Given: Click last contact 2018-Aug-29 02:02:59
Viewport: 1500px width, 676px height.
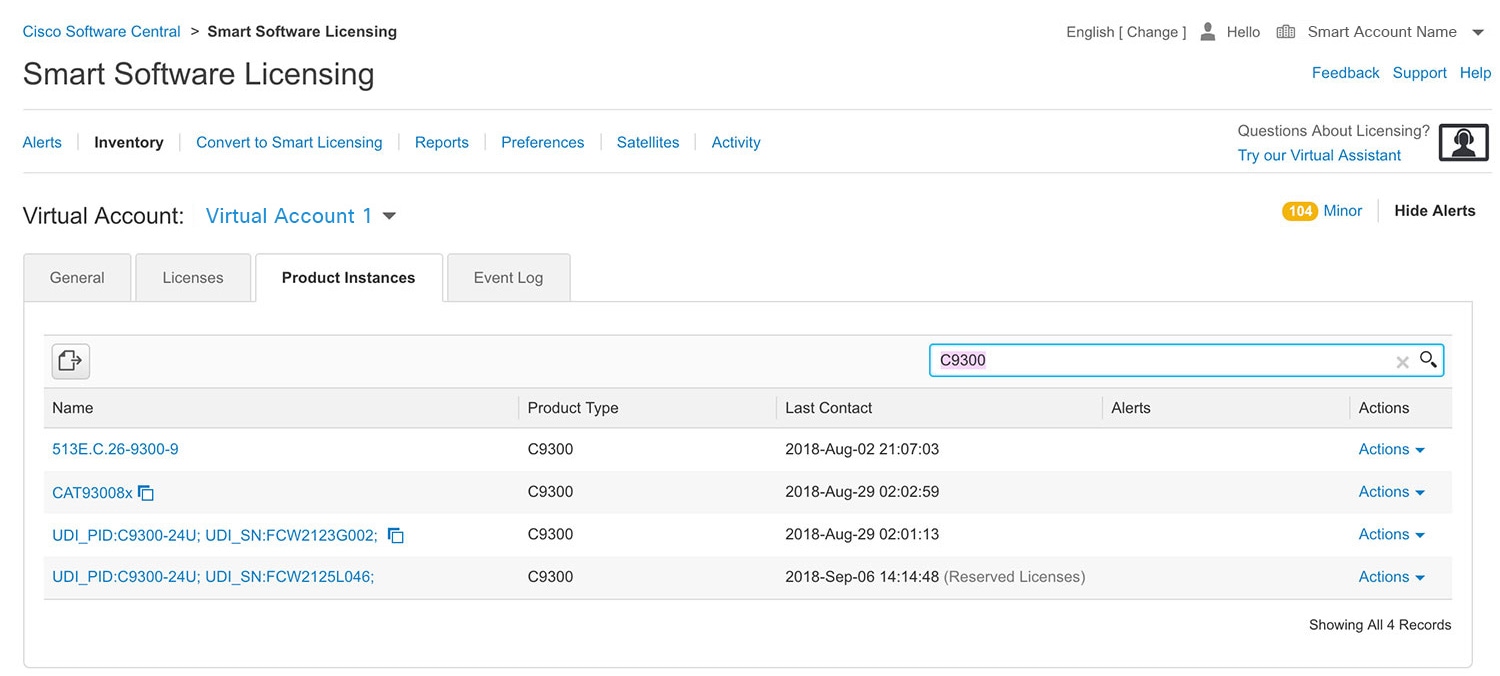Looking at the screenshot, I should pos(862,492).
